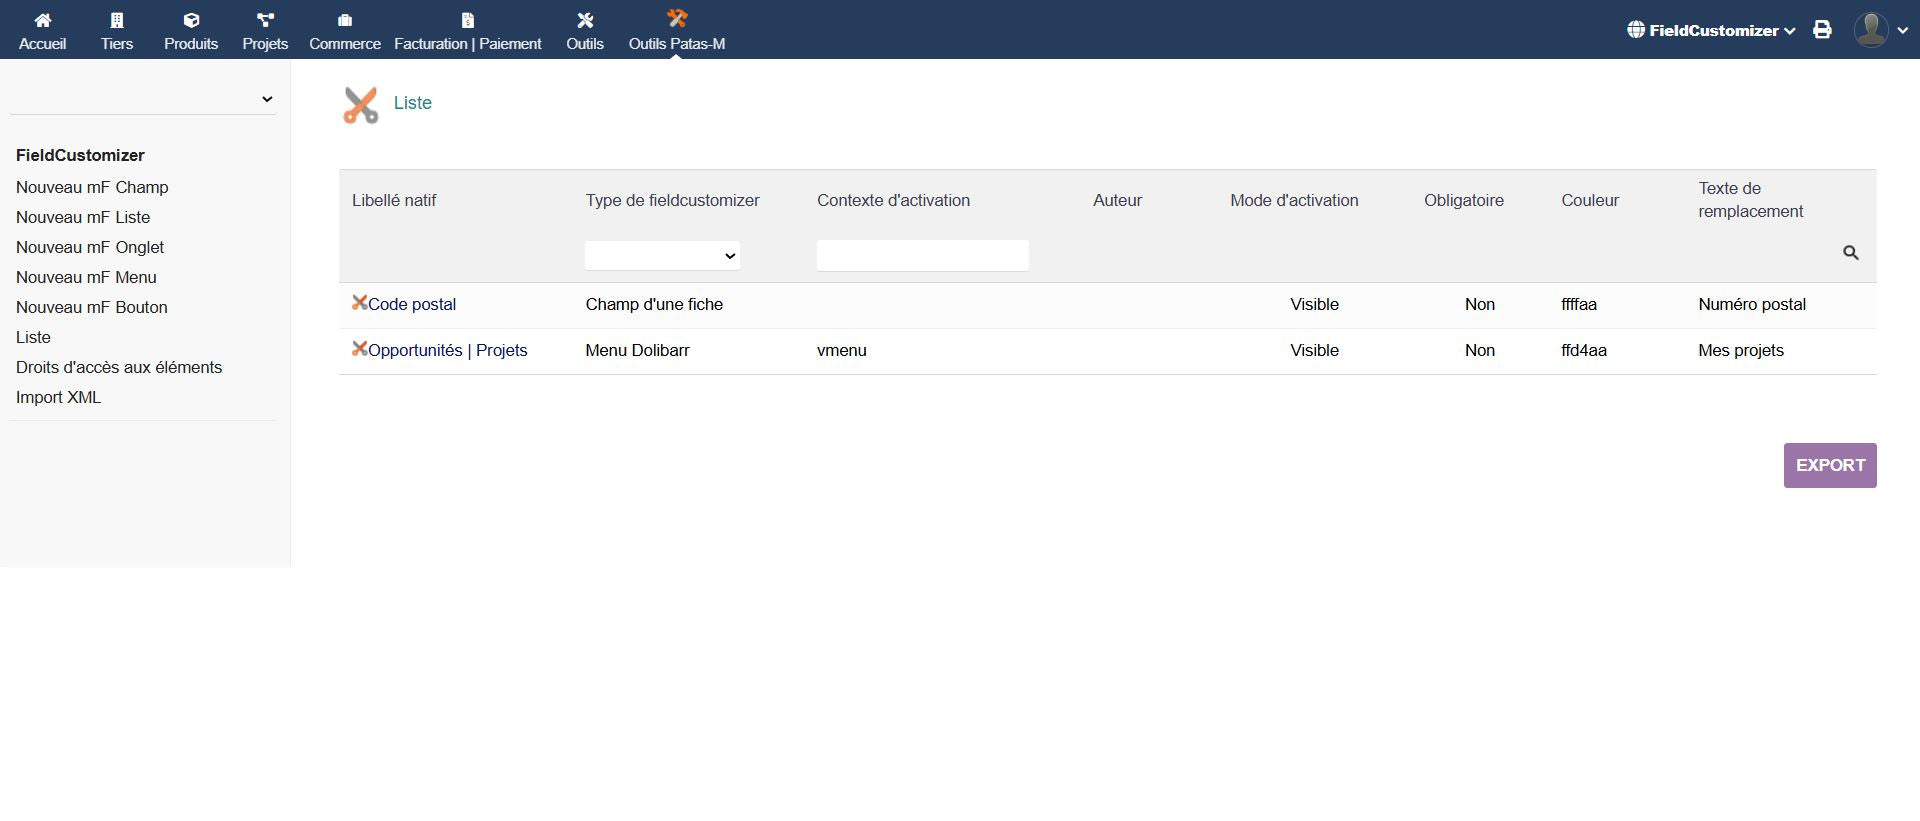Expand the user avatar menu
Image resolution: width=1920 pixels, height=821 pixels.
click(1881, 30)
